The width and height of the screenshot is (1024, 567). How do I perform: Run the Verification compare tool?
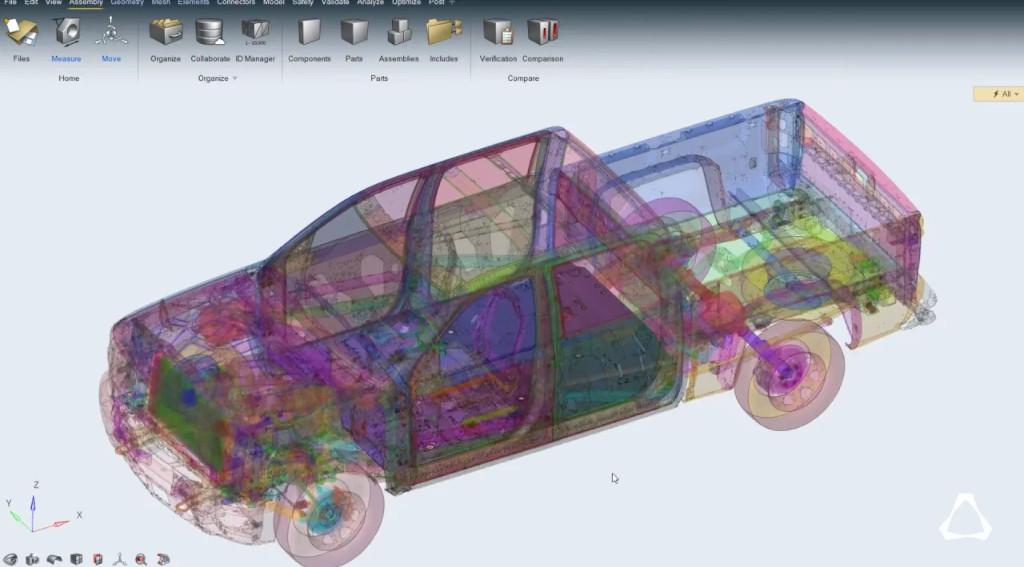coord(498,36)
